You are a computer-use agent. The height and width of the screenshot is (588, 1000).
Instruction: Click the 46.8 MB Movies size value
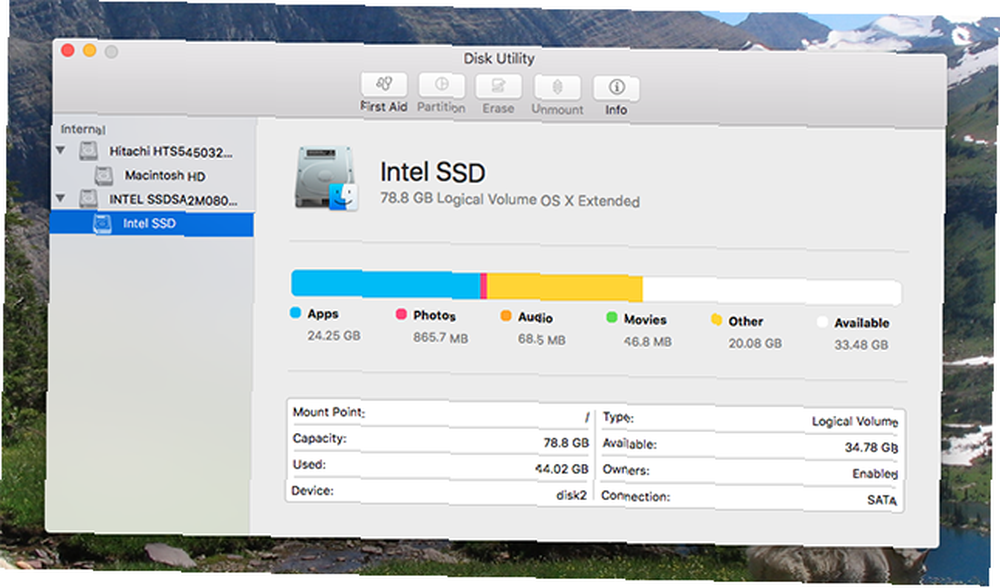(647, 342)
